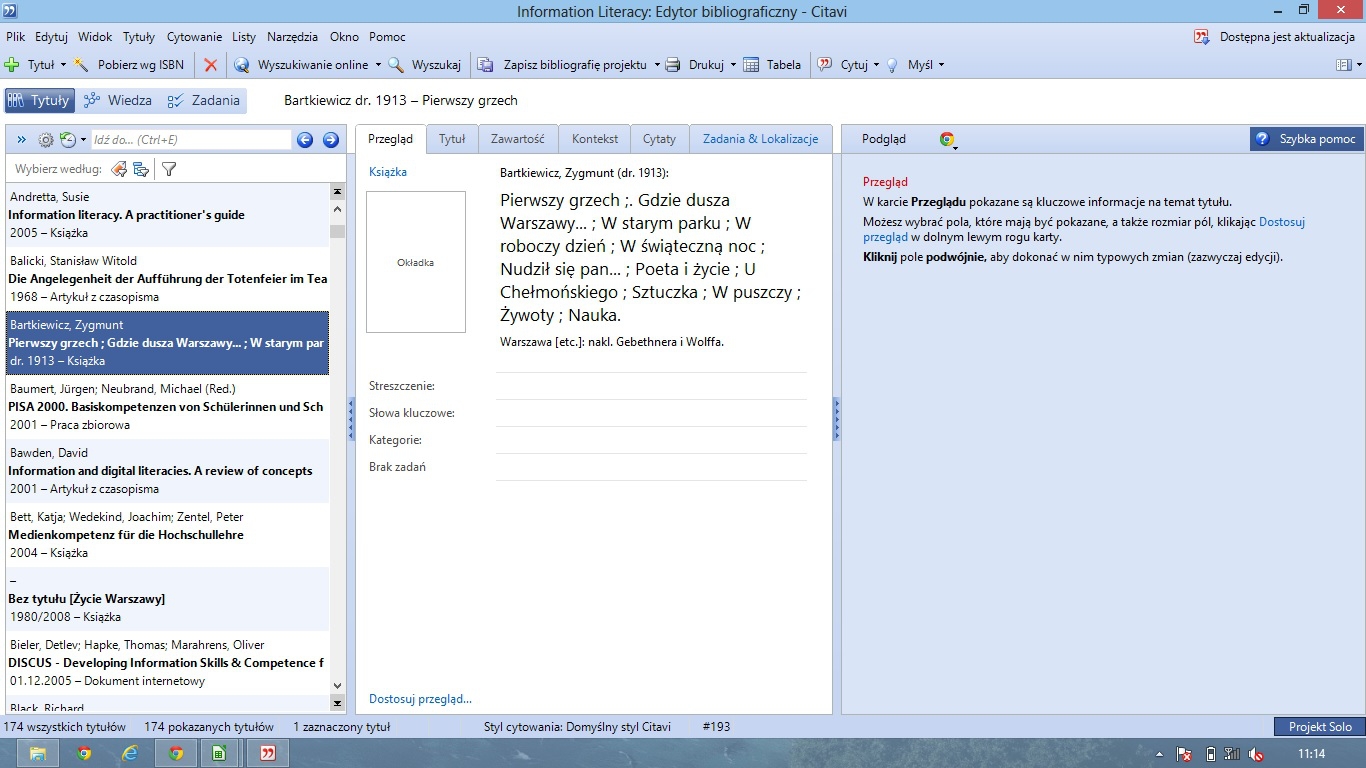Image resolution: width=1366 pixels, height=768 pixels.
Task: Open the Listy menu
Action: (244, 37)
